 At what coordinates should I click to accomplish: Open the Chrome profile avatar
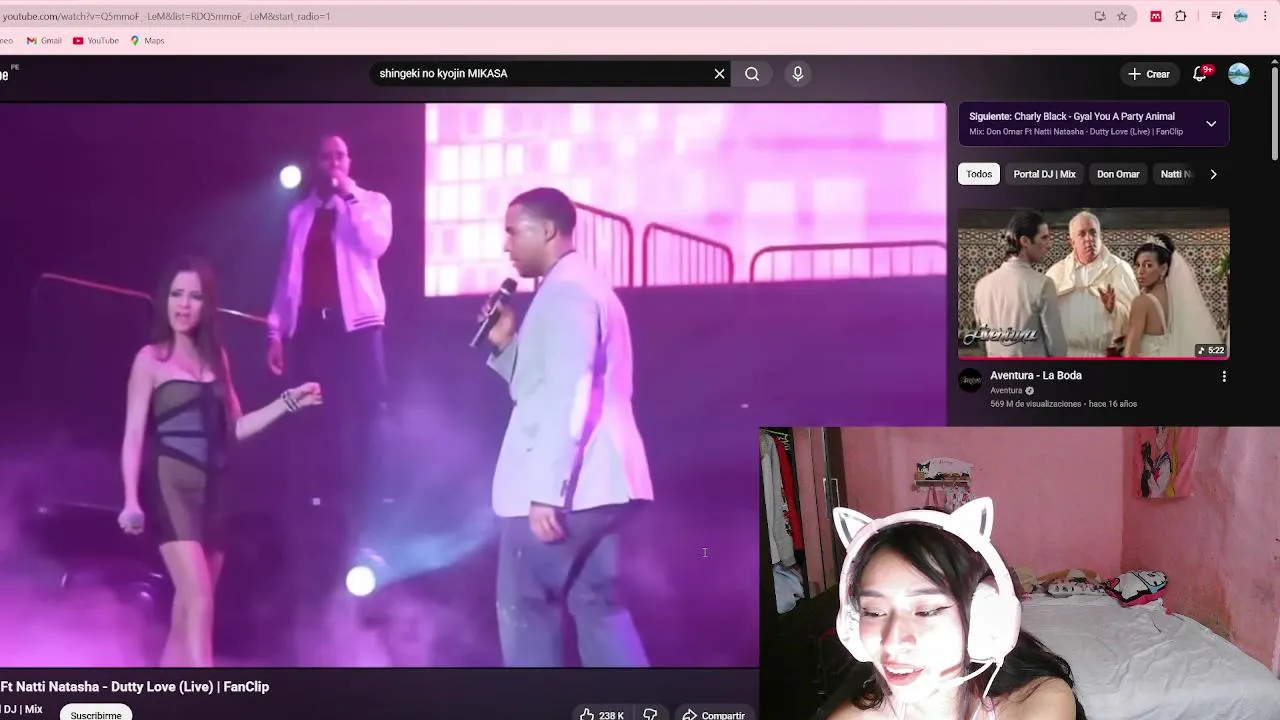pyautogui.click(x=1241, y=16)
